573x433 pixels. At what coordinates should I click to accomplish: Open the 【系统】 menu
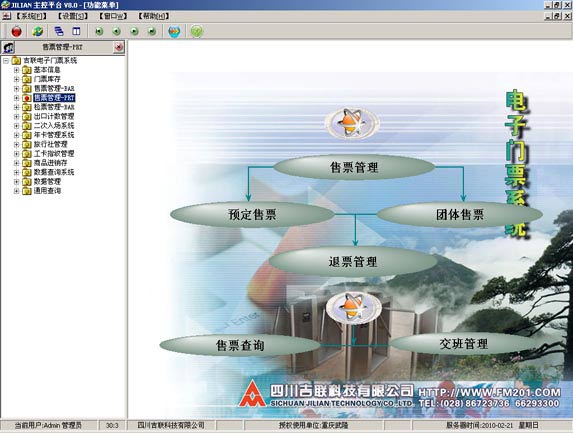click(x=31, y=16)
